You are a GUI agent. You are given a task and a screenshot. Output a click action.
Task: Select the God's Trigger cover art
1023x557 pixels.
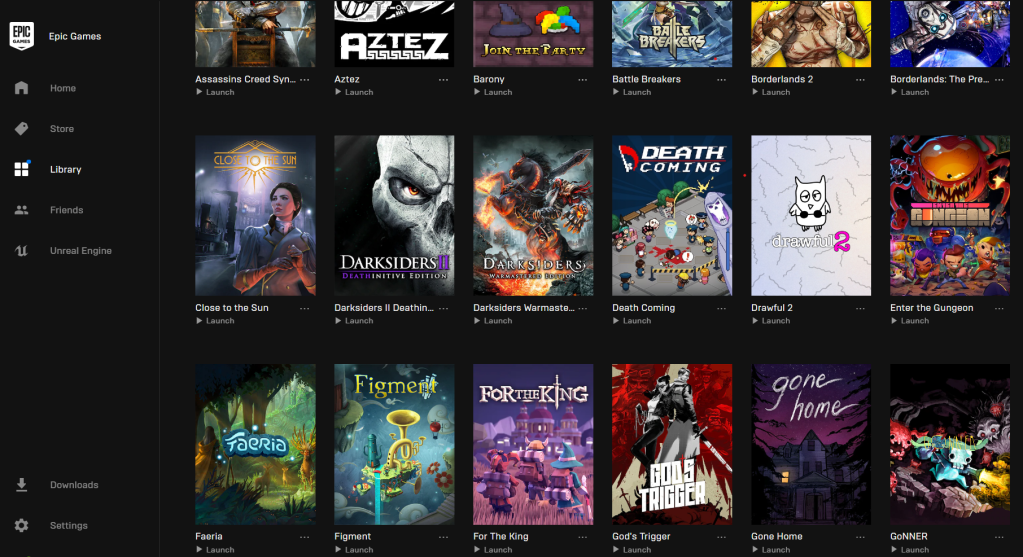click(672, 445)
